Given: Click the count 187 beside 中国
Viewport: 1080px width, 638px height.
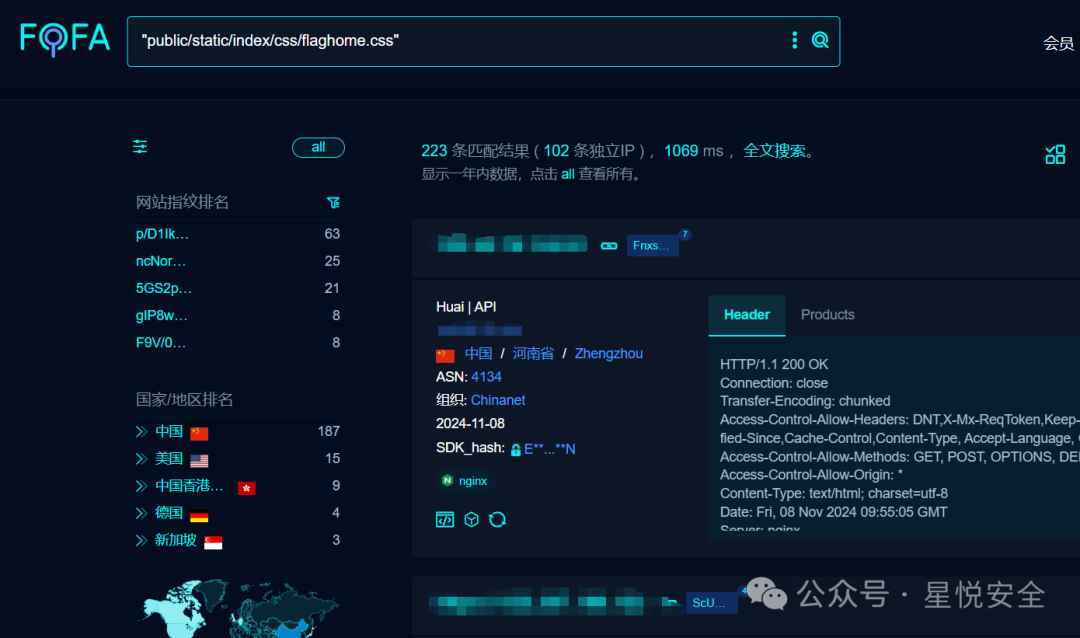Looking at the screenshot, I should (x=329, y=431).
